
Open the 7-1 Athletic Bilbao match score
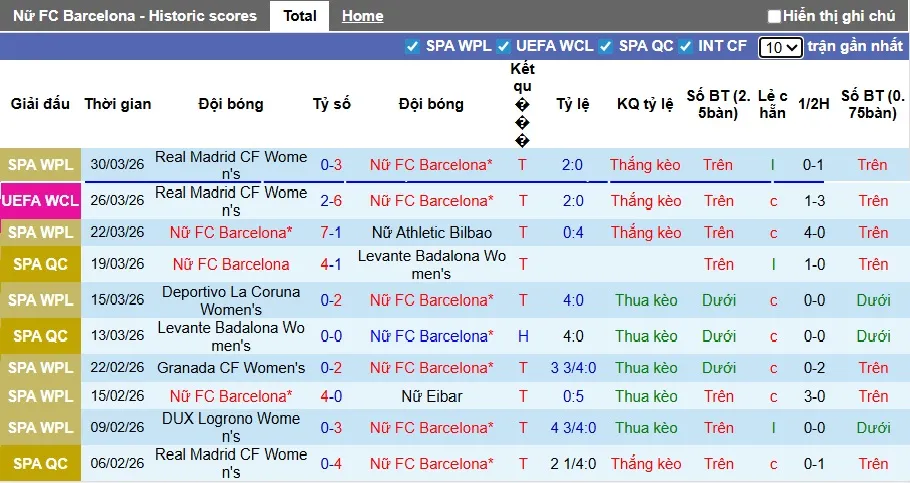pos(331,233)
